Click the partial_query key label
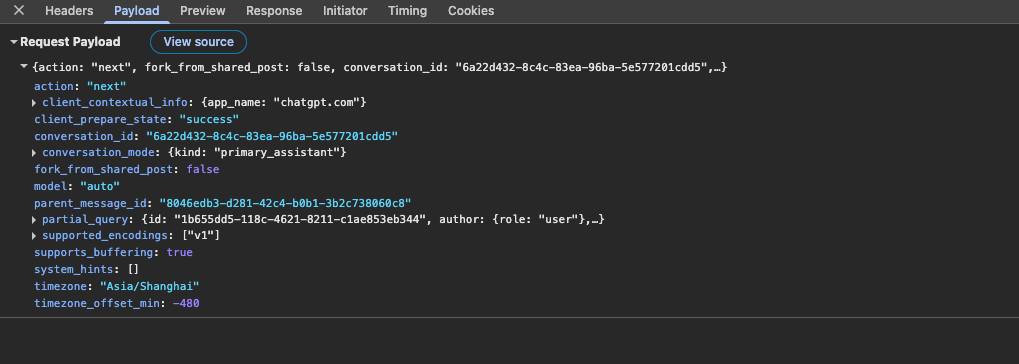 click(84, 220)
